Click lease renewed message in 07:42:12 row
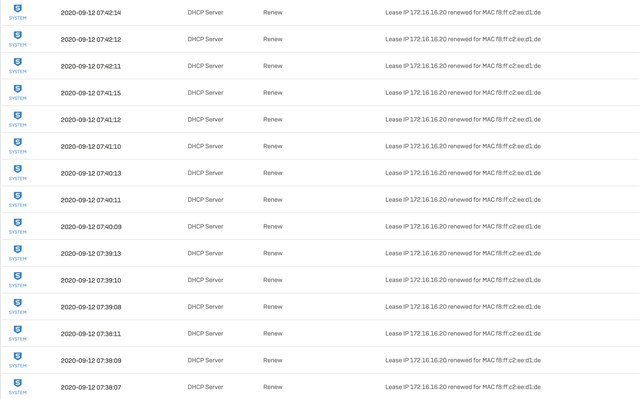640x399 pixels. 463,39
